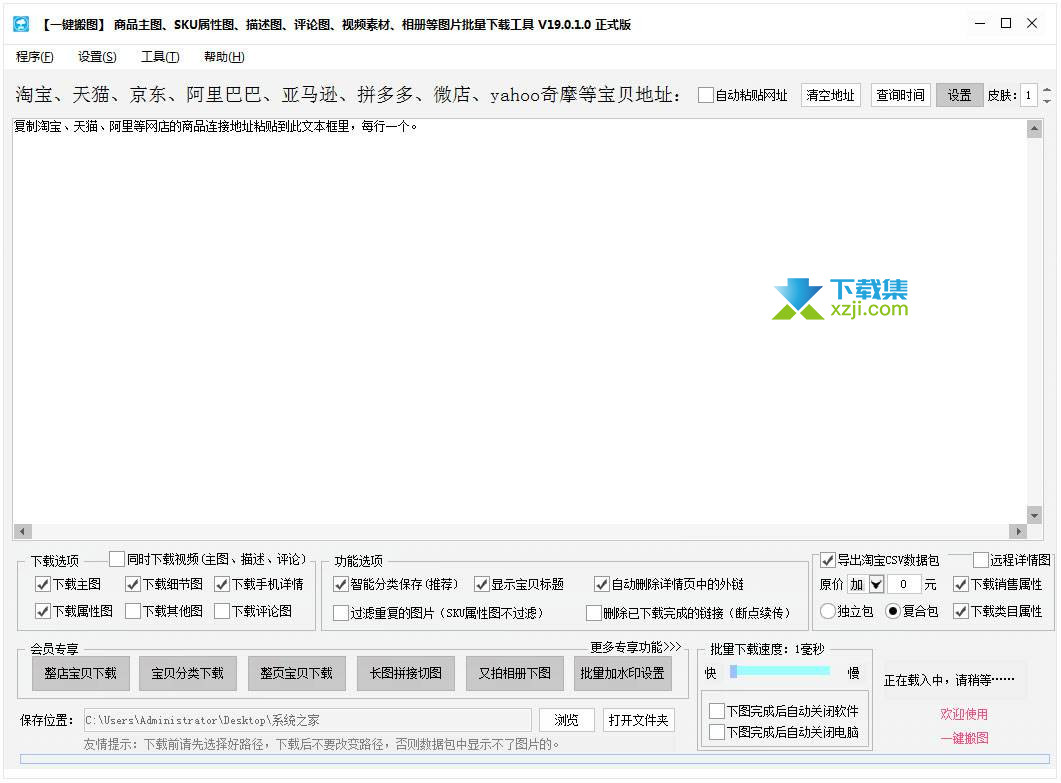Click the 长图拼接切图 button
This screenshot has width=1061, height=783.
405,673
